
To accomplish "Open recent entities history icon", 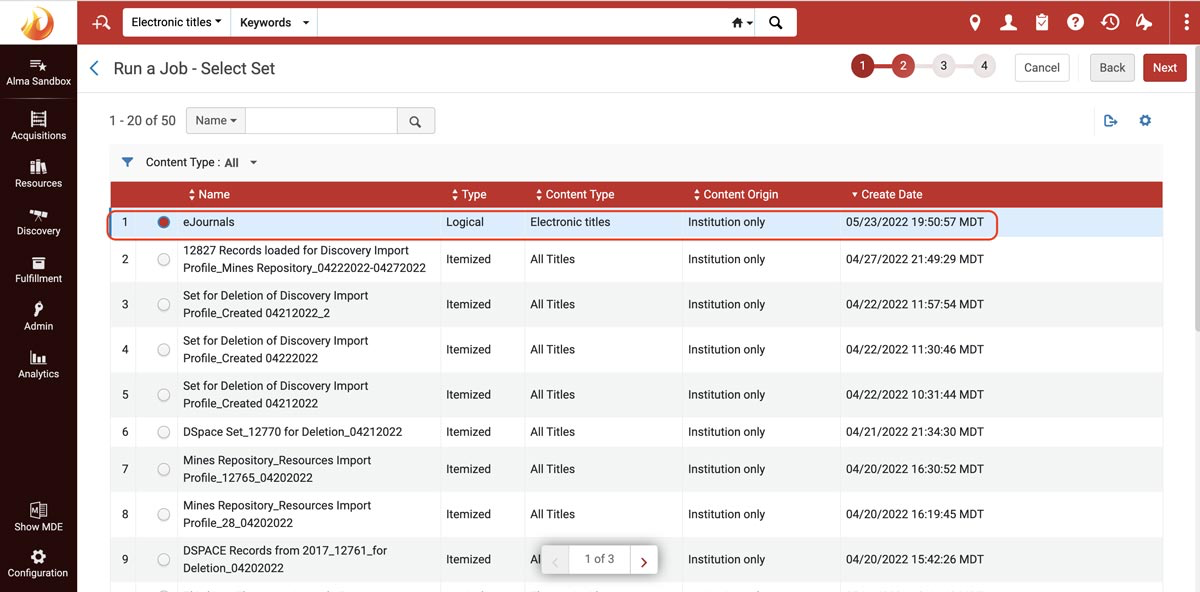I will point(1110,22).
